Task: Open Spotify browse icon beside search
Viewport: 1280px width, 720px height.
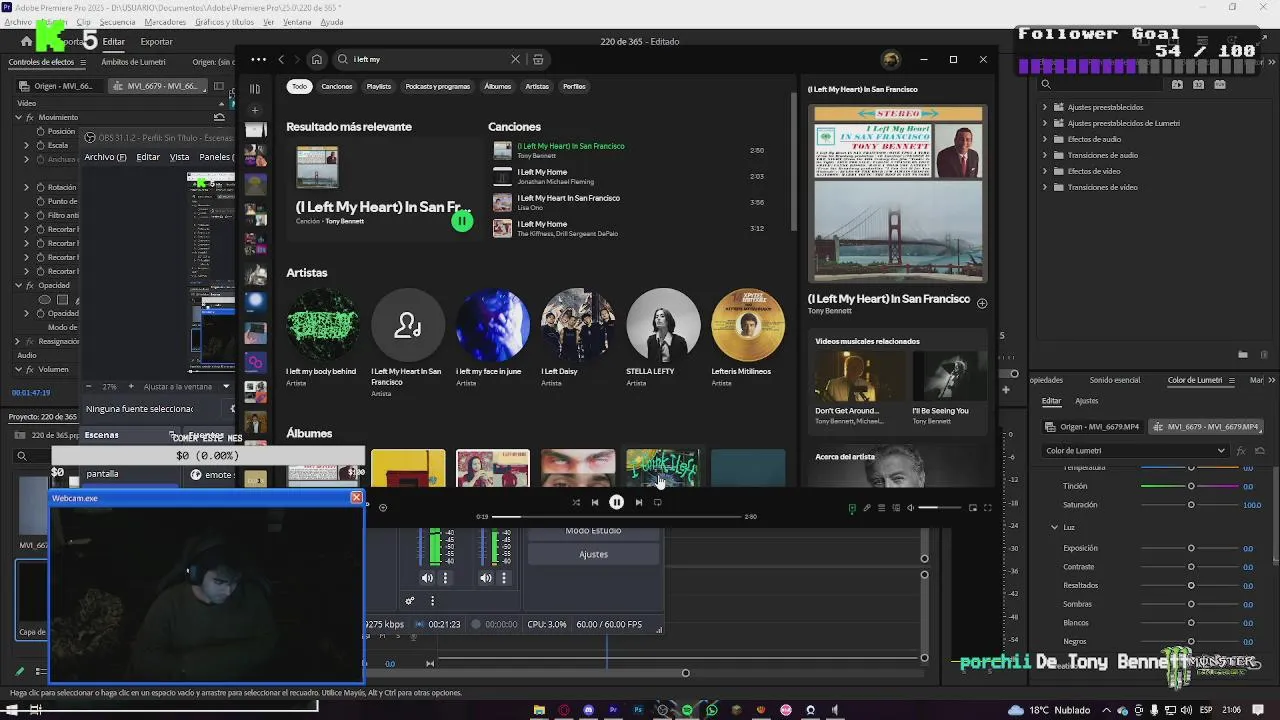Action: click(x=537, y=59)
